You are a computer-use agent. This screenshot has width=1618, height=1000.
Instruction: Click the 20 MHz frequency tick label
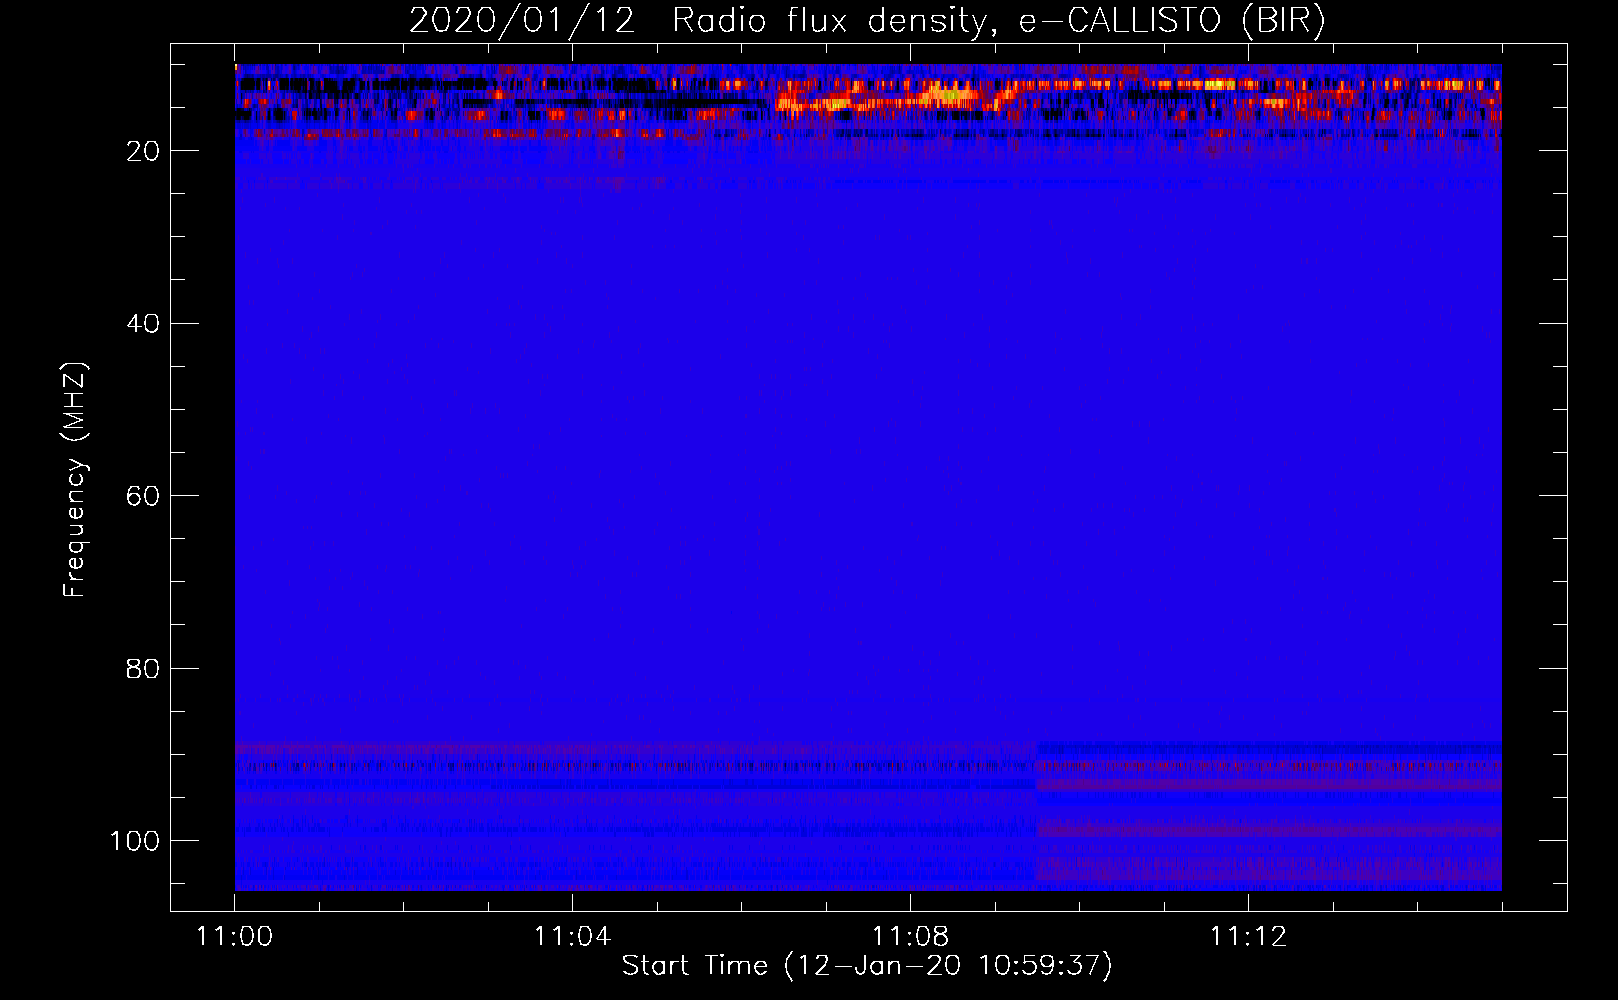[143, 151]
